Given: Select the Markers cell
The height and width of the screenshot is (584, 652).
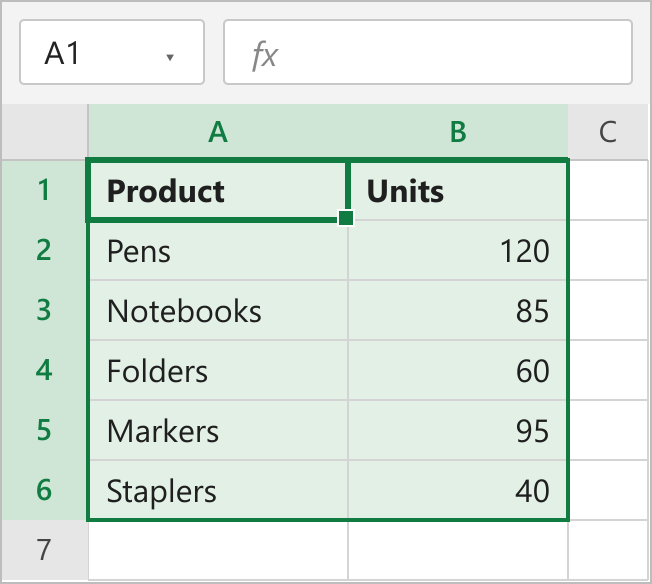Looking at the screenshot, I should [218, 430].
